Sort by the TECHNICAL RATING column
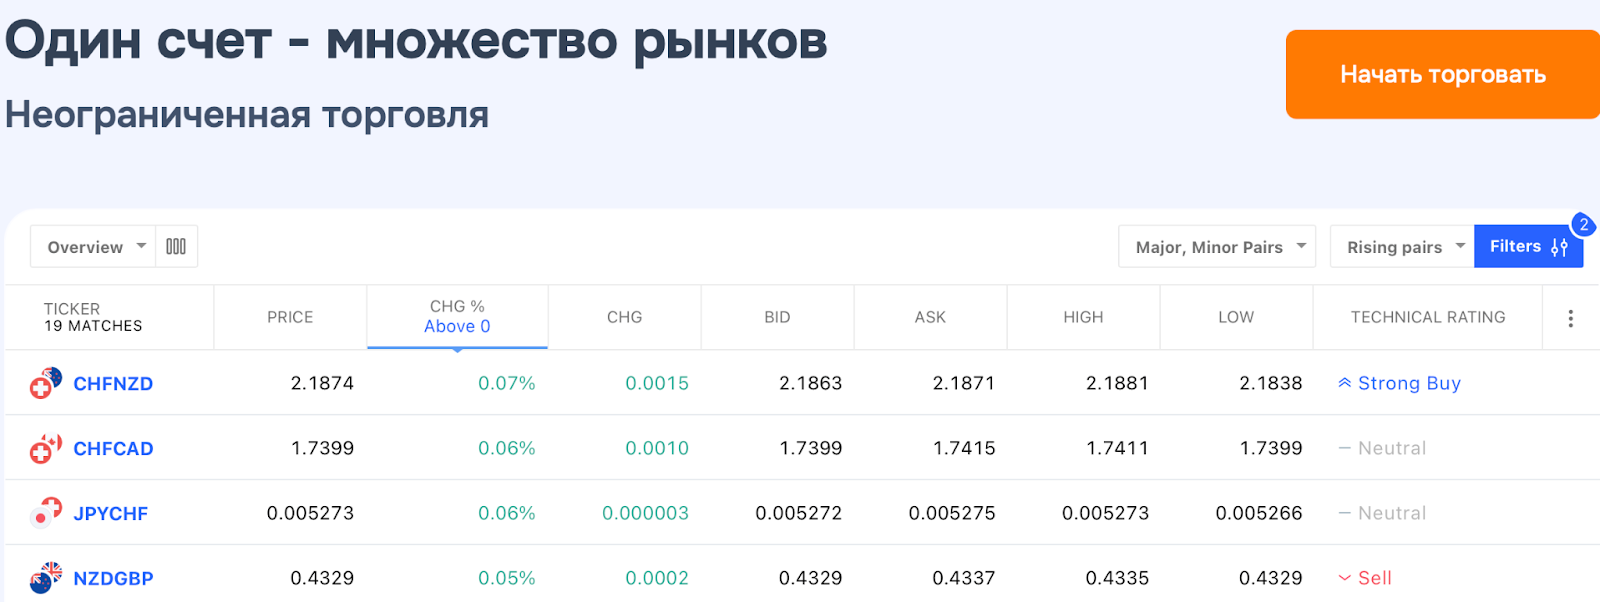This screenshot has height=602, width=1600. click(x=1427, y=317)
